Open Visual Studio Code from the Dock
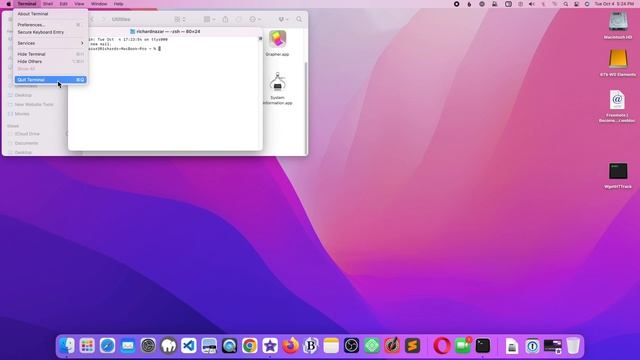Viewport: 640px width, 360px height. 189,346
